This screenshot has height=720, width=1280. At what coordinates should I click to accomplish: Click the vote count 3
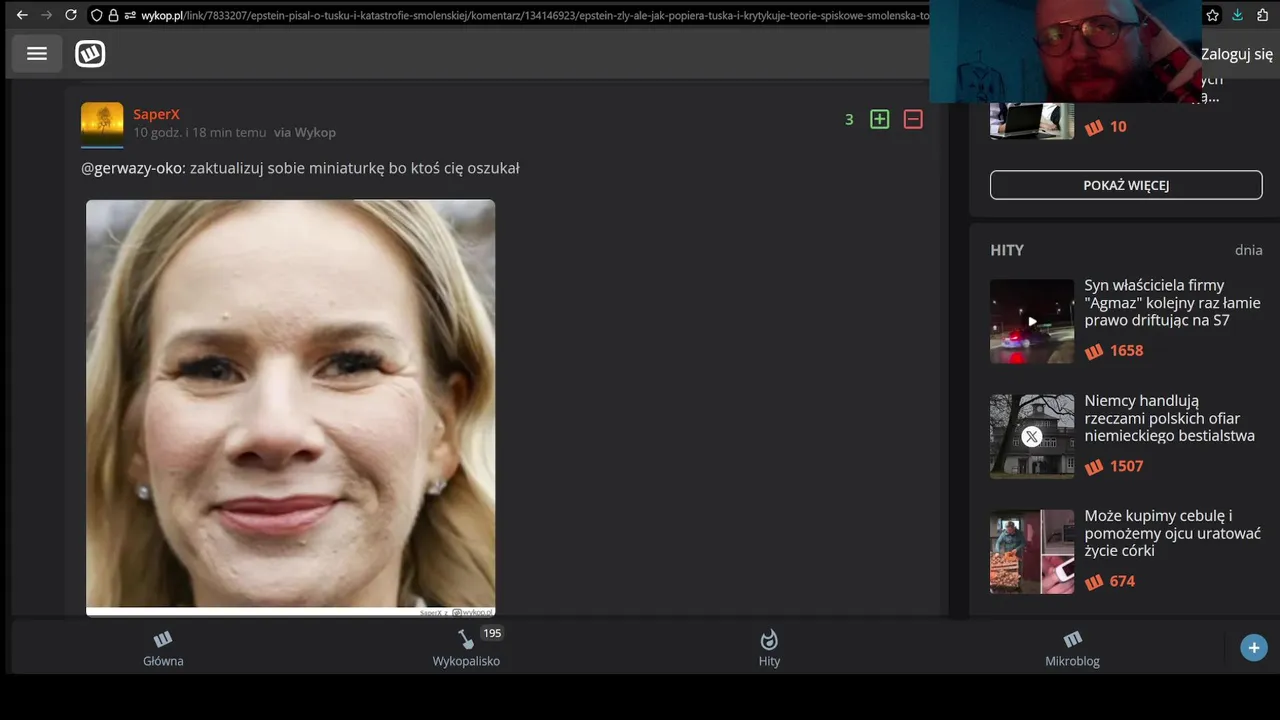(x=849, y=120)
